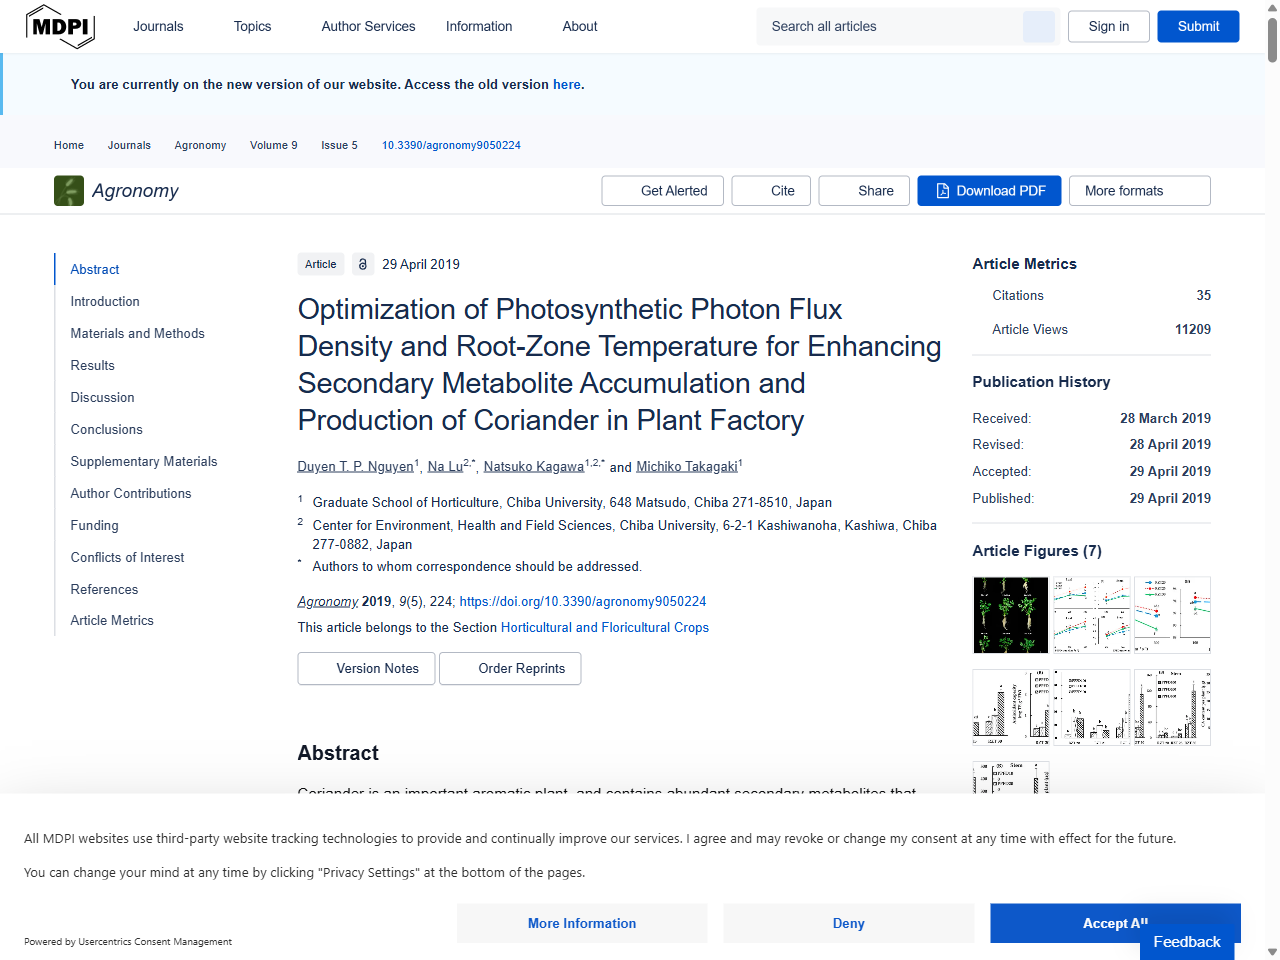
Task: Click the Download PDF button
Action: pos(990,191)
